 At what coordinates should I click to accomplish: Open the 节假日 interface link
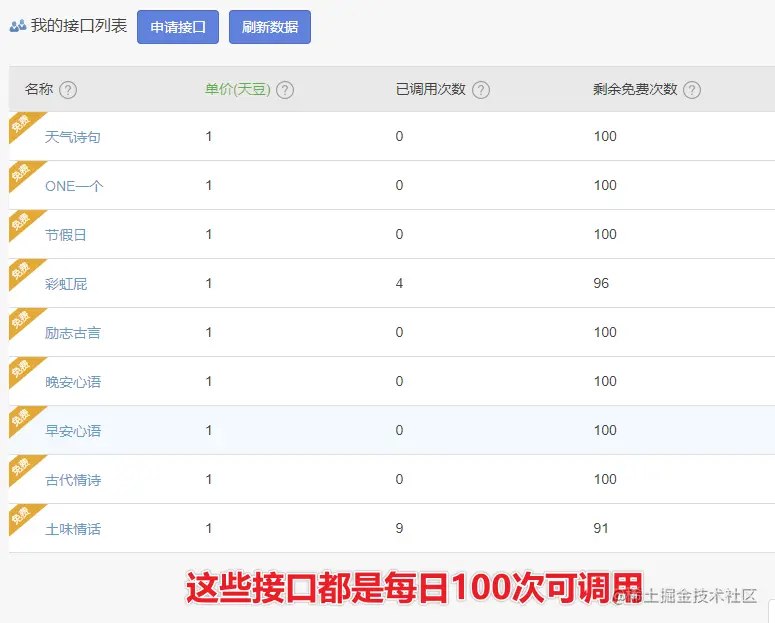point(66,235)
